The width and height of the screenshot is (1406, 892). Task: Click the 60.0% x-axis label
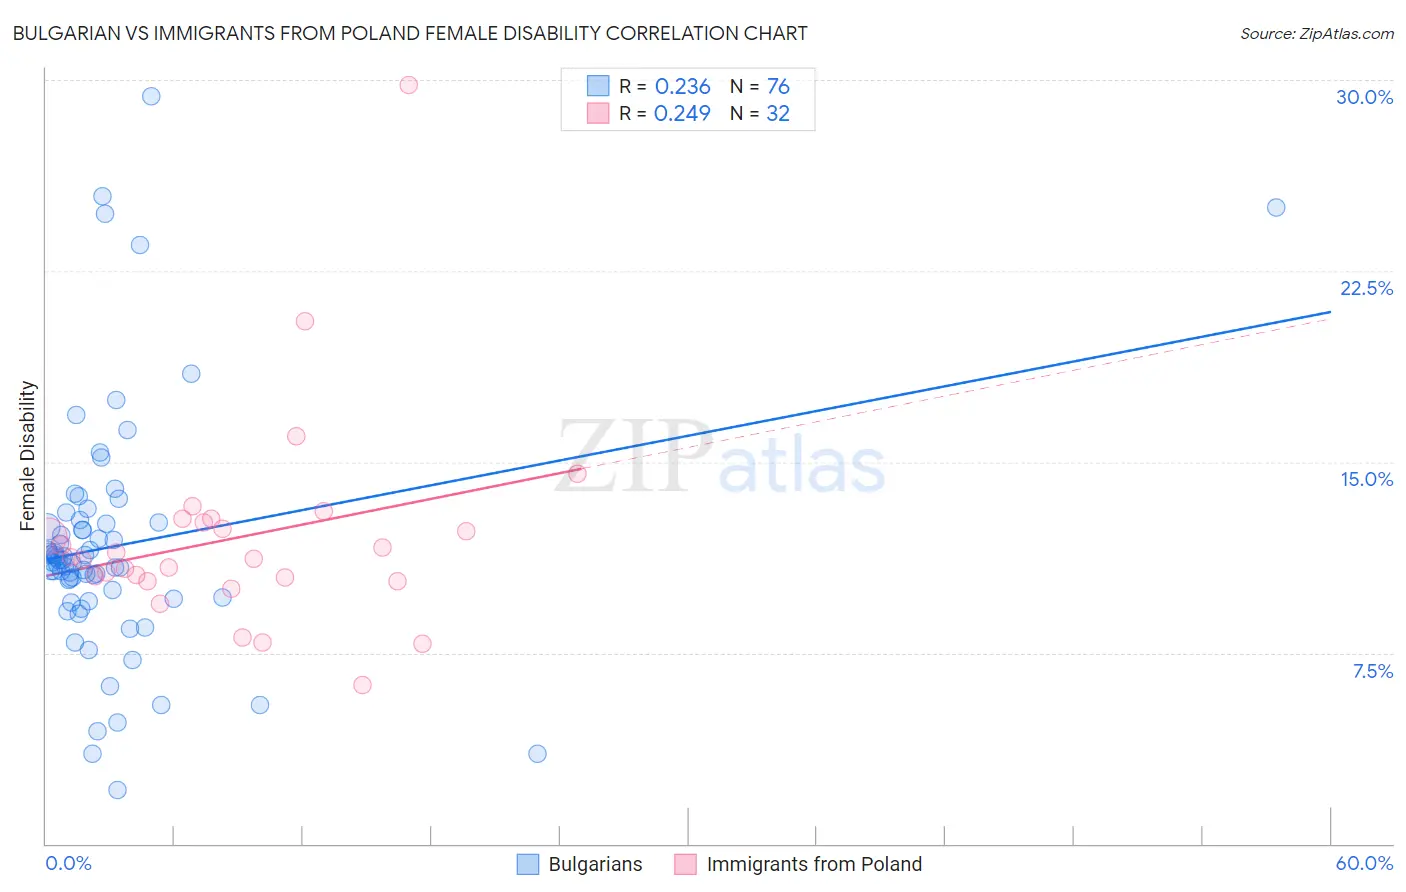[x=1364, y=863]
